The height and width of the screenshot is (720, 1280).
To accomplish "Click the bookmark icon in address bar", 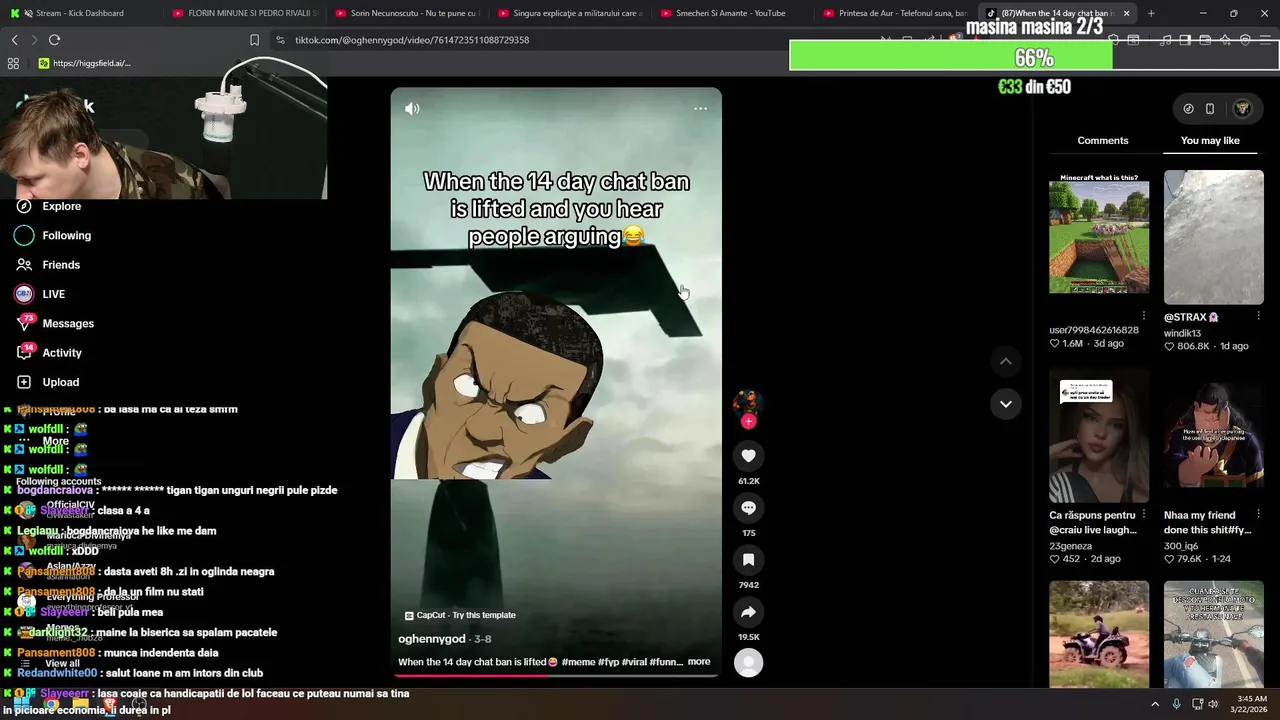I will click(254, 40).
